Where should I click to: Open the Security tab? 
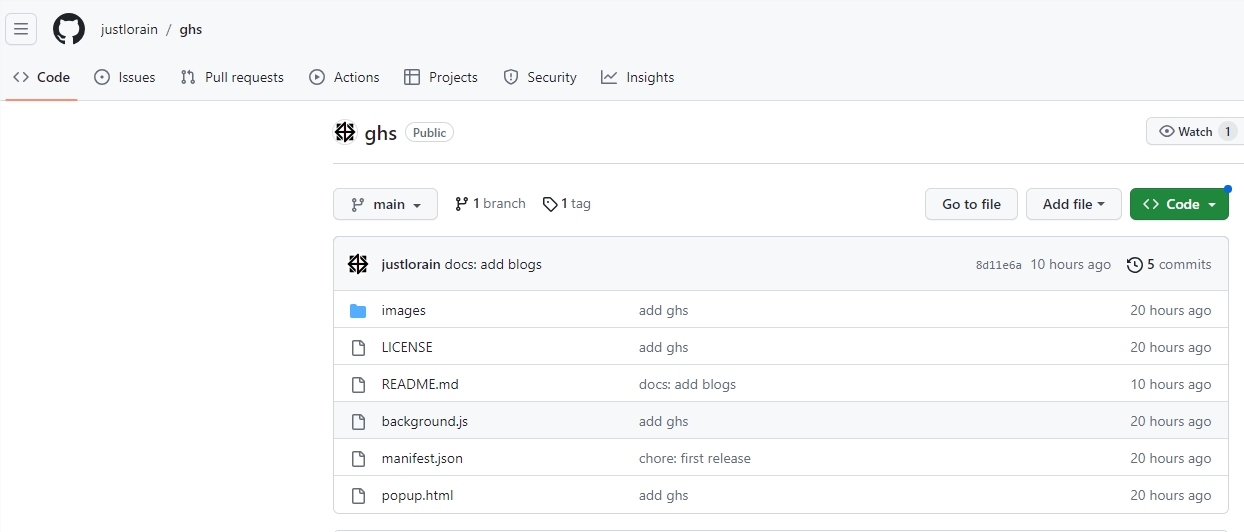coord(540,77)
